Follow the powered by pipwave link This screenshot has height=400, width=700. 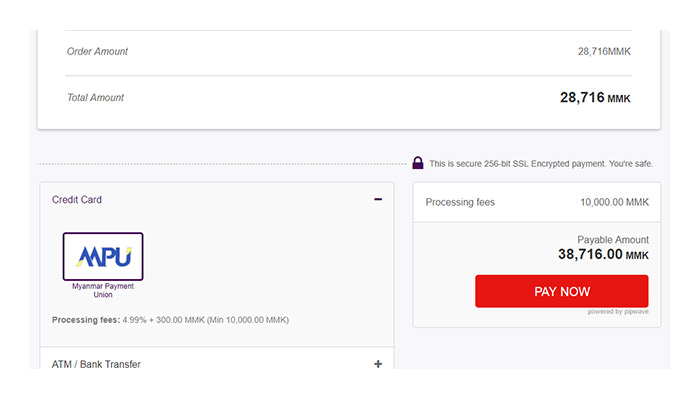(618, 312)
